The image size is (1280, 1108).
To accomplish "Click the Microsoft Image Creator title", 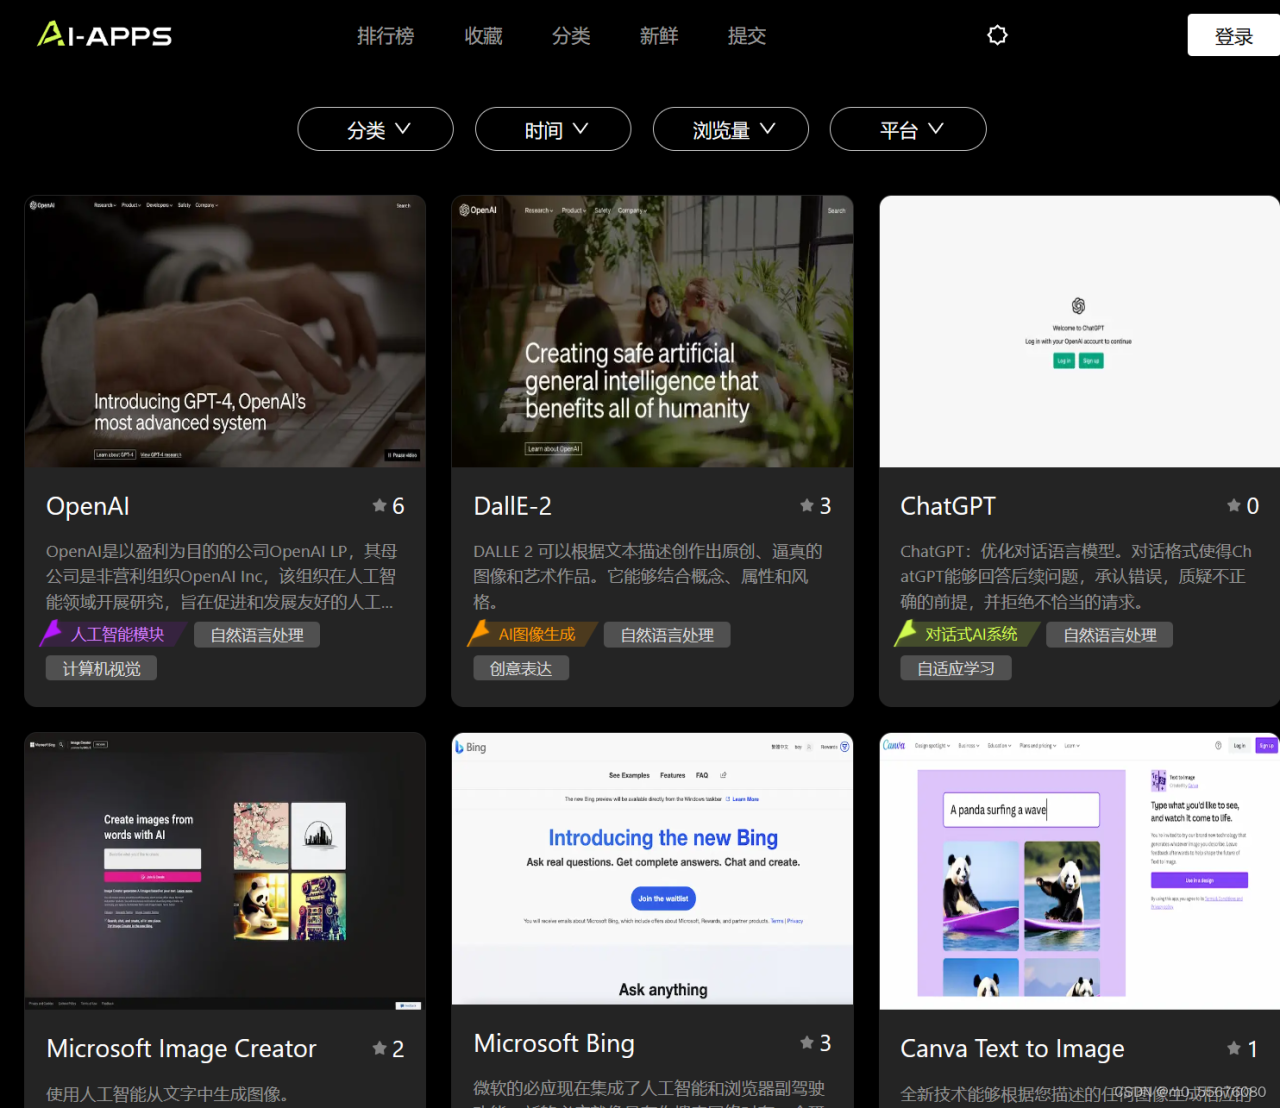I will tap(182, 1048).
